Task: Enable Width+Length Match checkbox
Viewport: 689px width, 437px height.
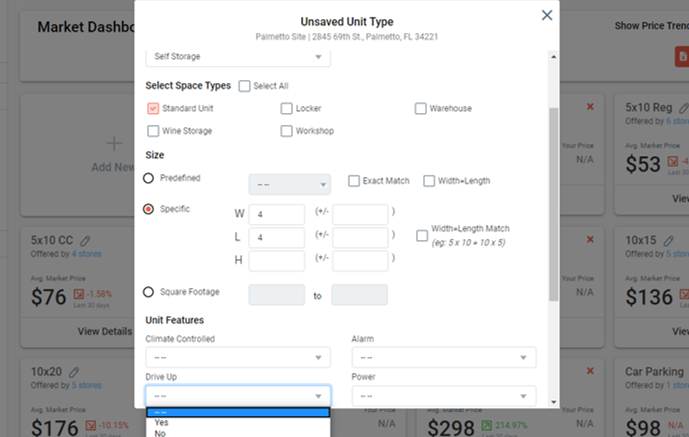Action: point(422,236)
